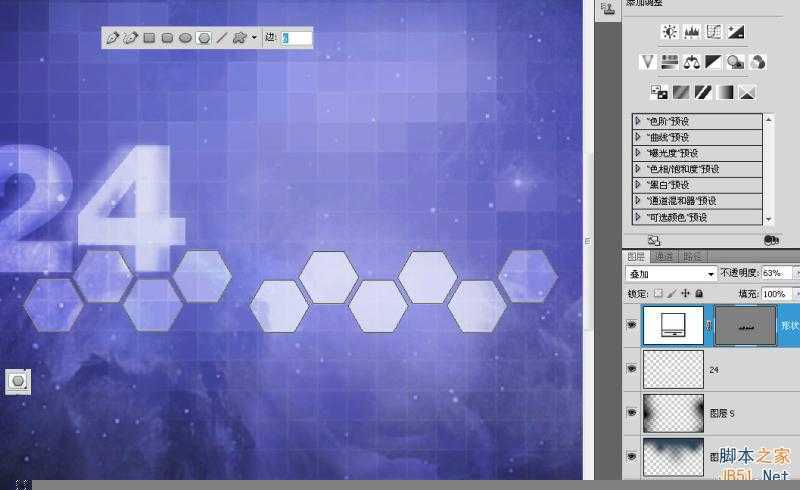Choose the Ellipse shape tool
This screenshot has width=800, height=490.
[x=185, y=38]
